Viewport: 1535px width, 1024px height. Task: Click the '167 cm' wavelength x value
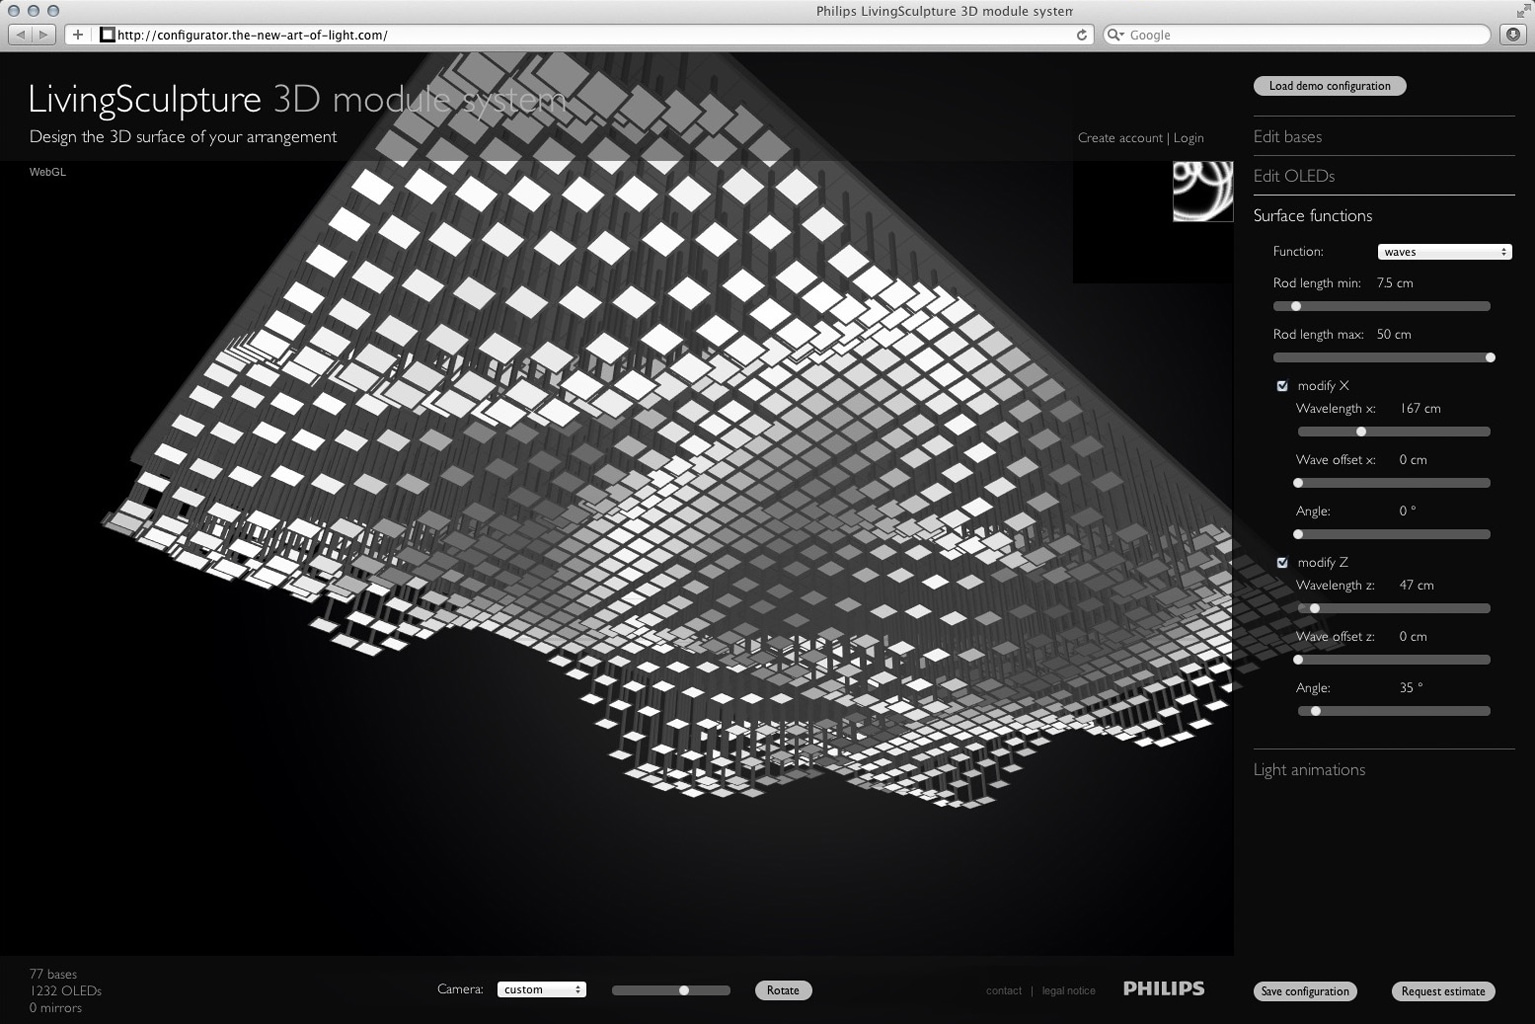coord(1420,408)
